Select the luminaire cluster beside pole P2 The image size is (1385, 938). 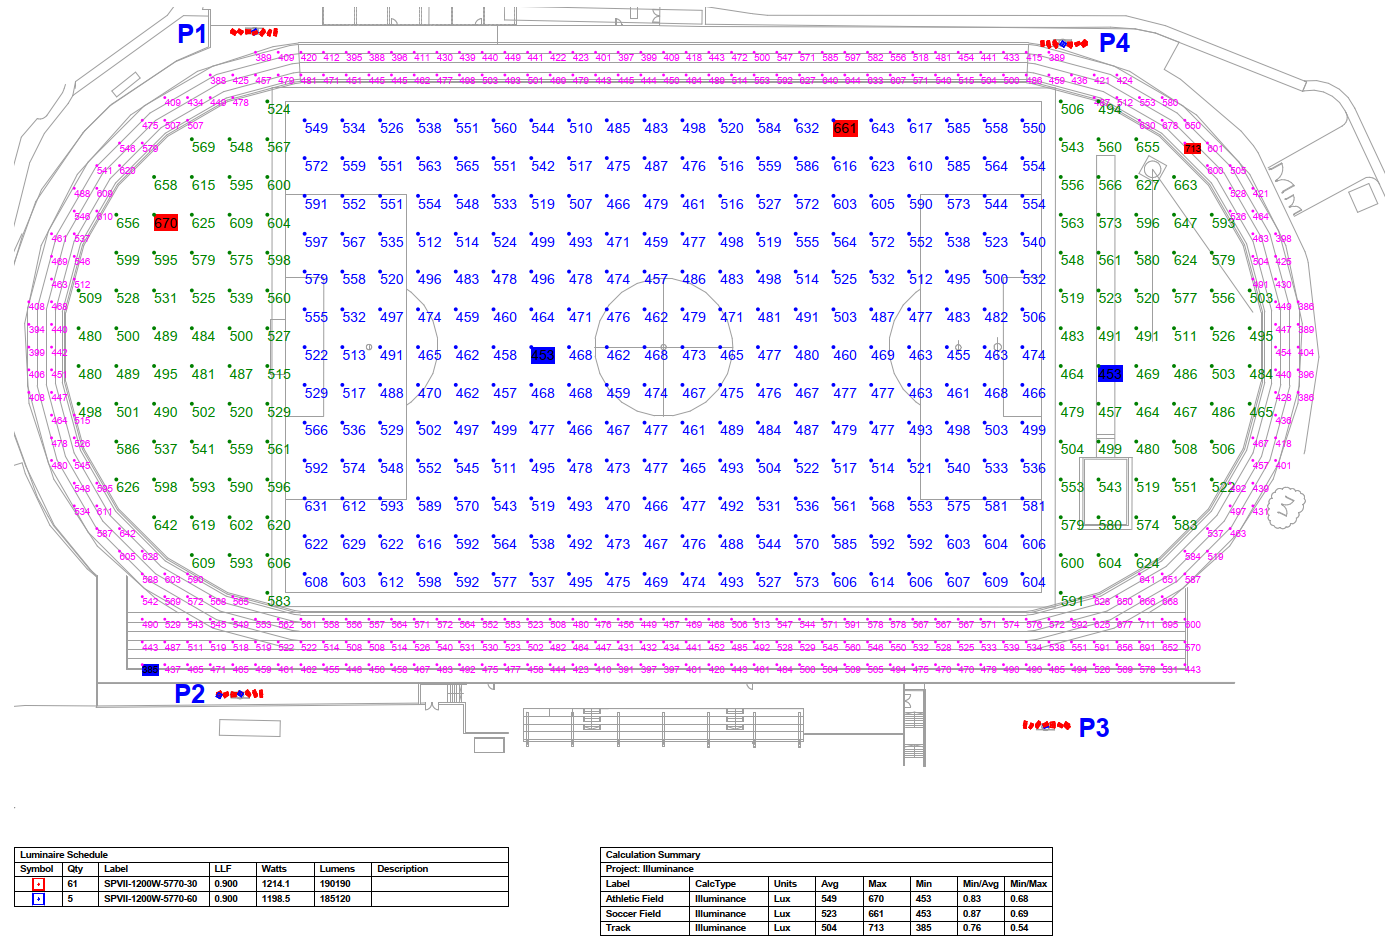[x=240, y=694]
